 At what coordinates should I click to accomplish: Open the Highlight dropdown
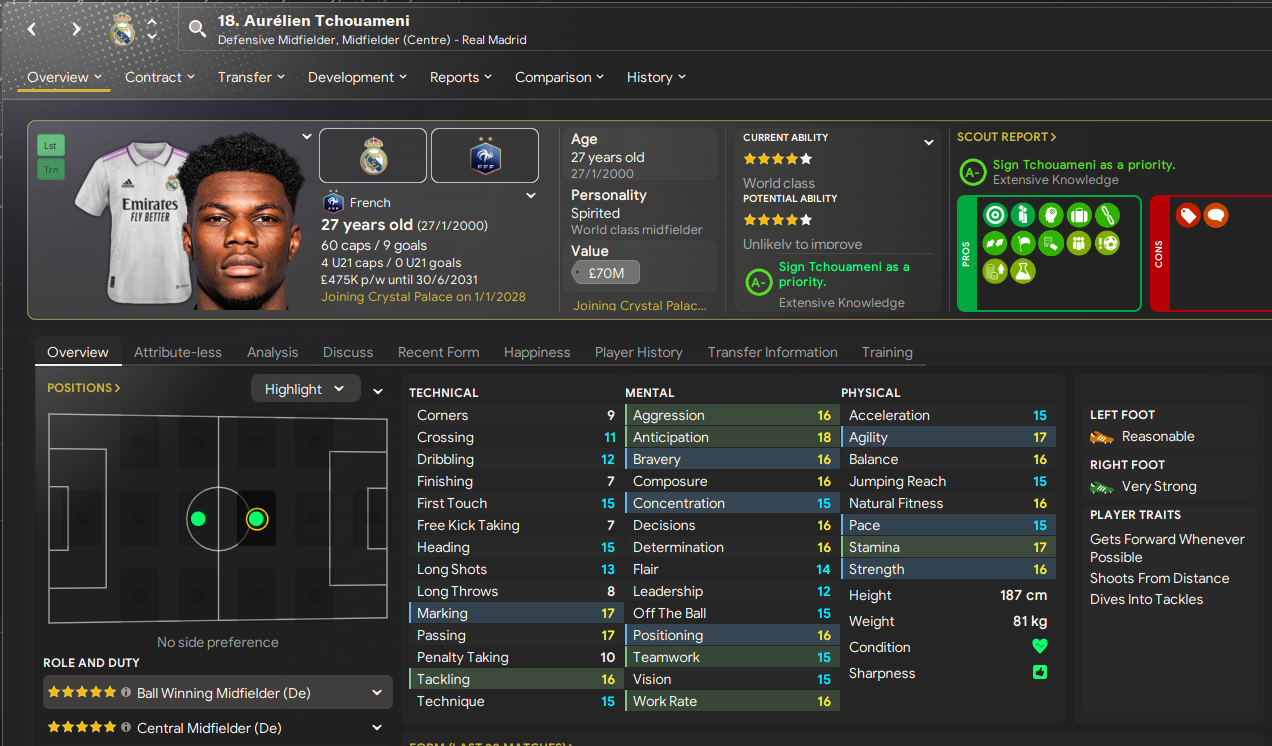click(305, 389)
